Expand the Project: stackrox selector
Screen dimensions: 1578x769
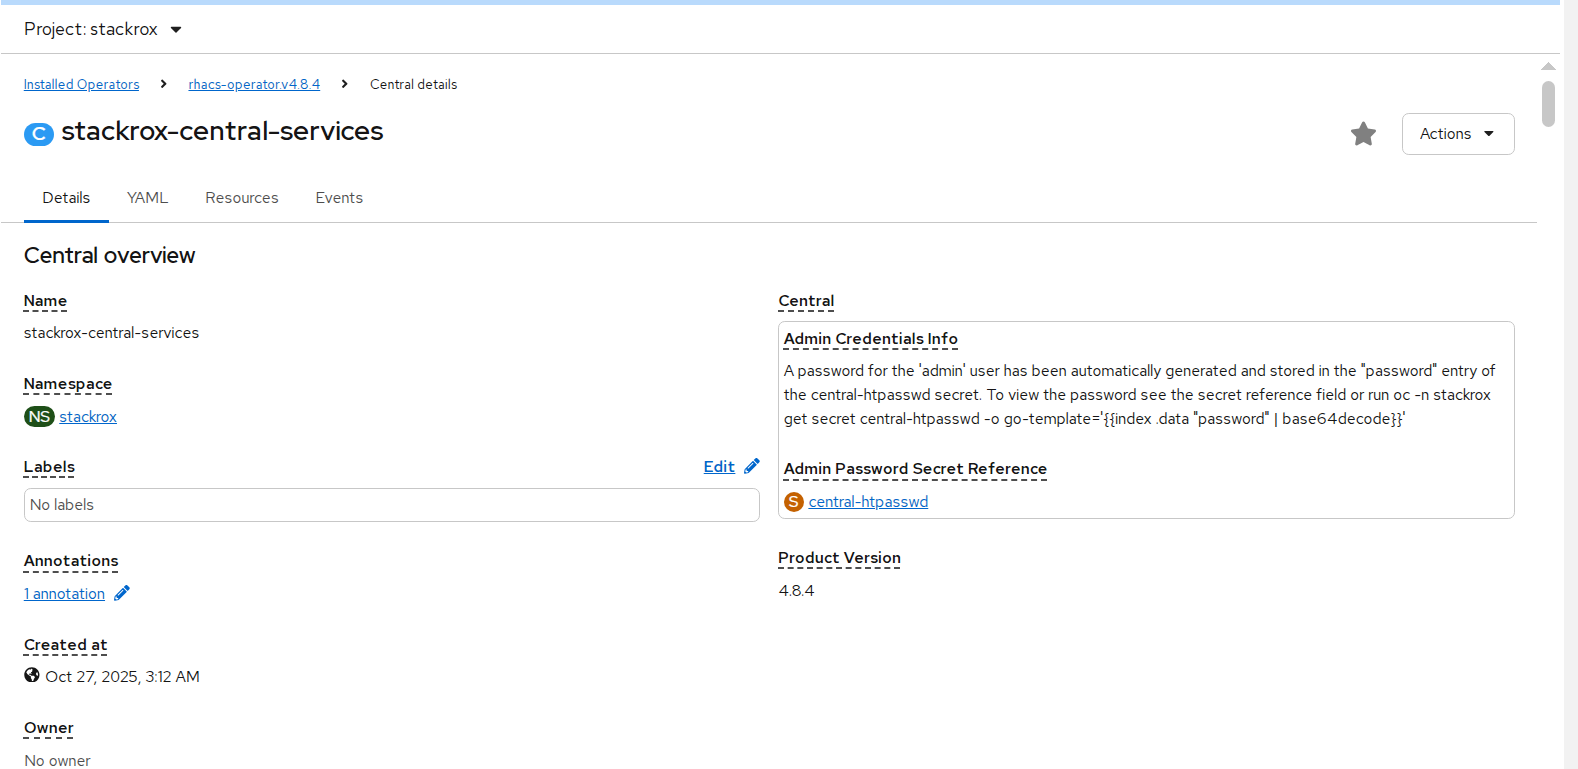coord(103,29)
